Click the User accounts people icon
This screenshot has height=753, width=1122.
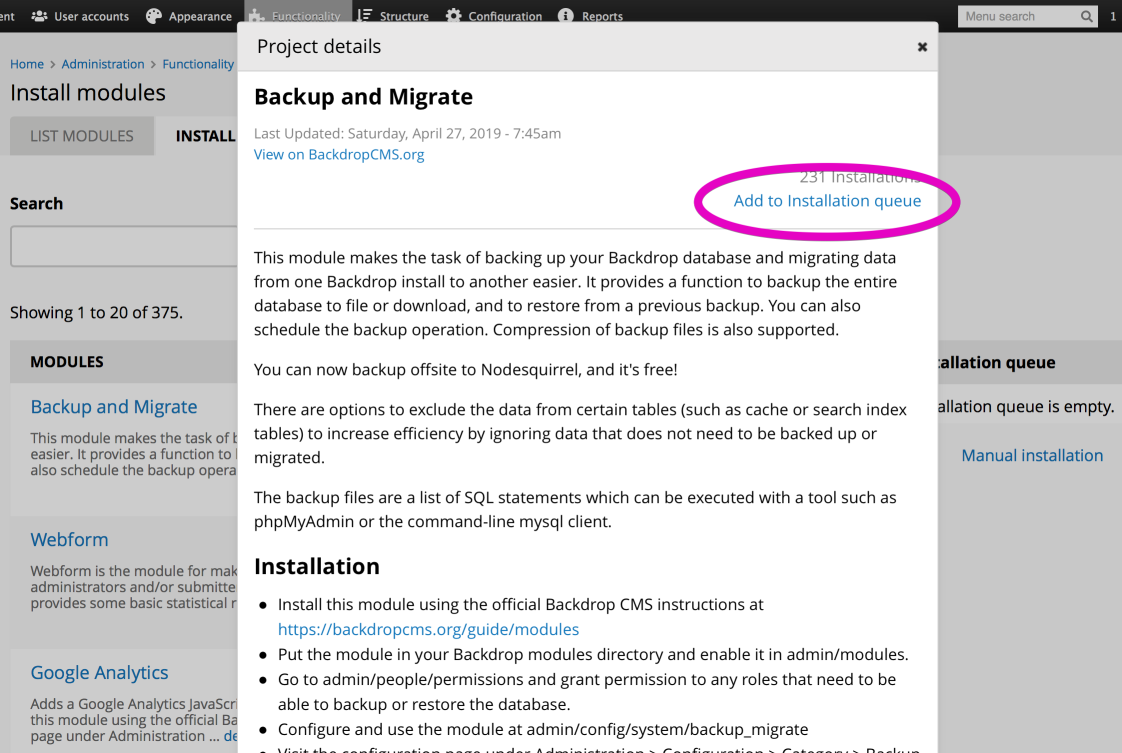click(39, 16)
